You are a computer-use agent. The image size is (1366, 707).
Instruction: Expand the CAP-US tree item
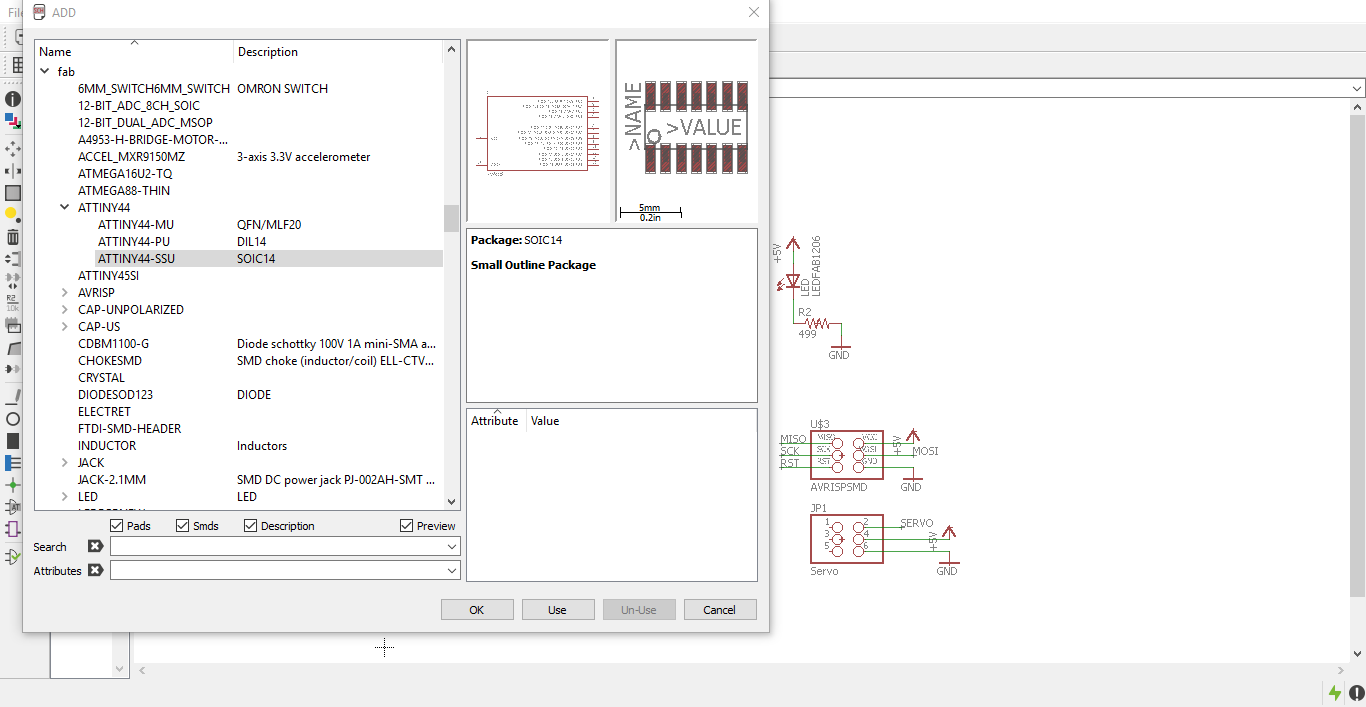tap(65, 326)
